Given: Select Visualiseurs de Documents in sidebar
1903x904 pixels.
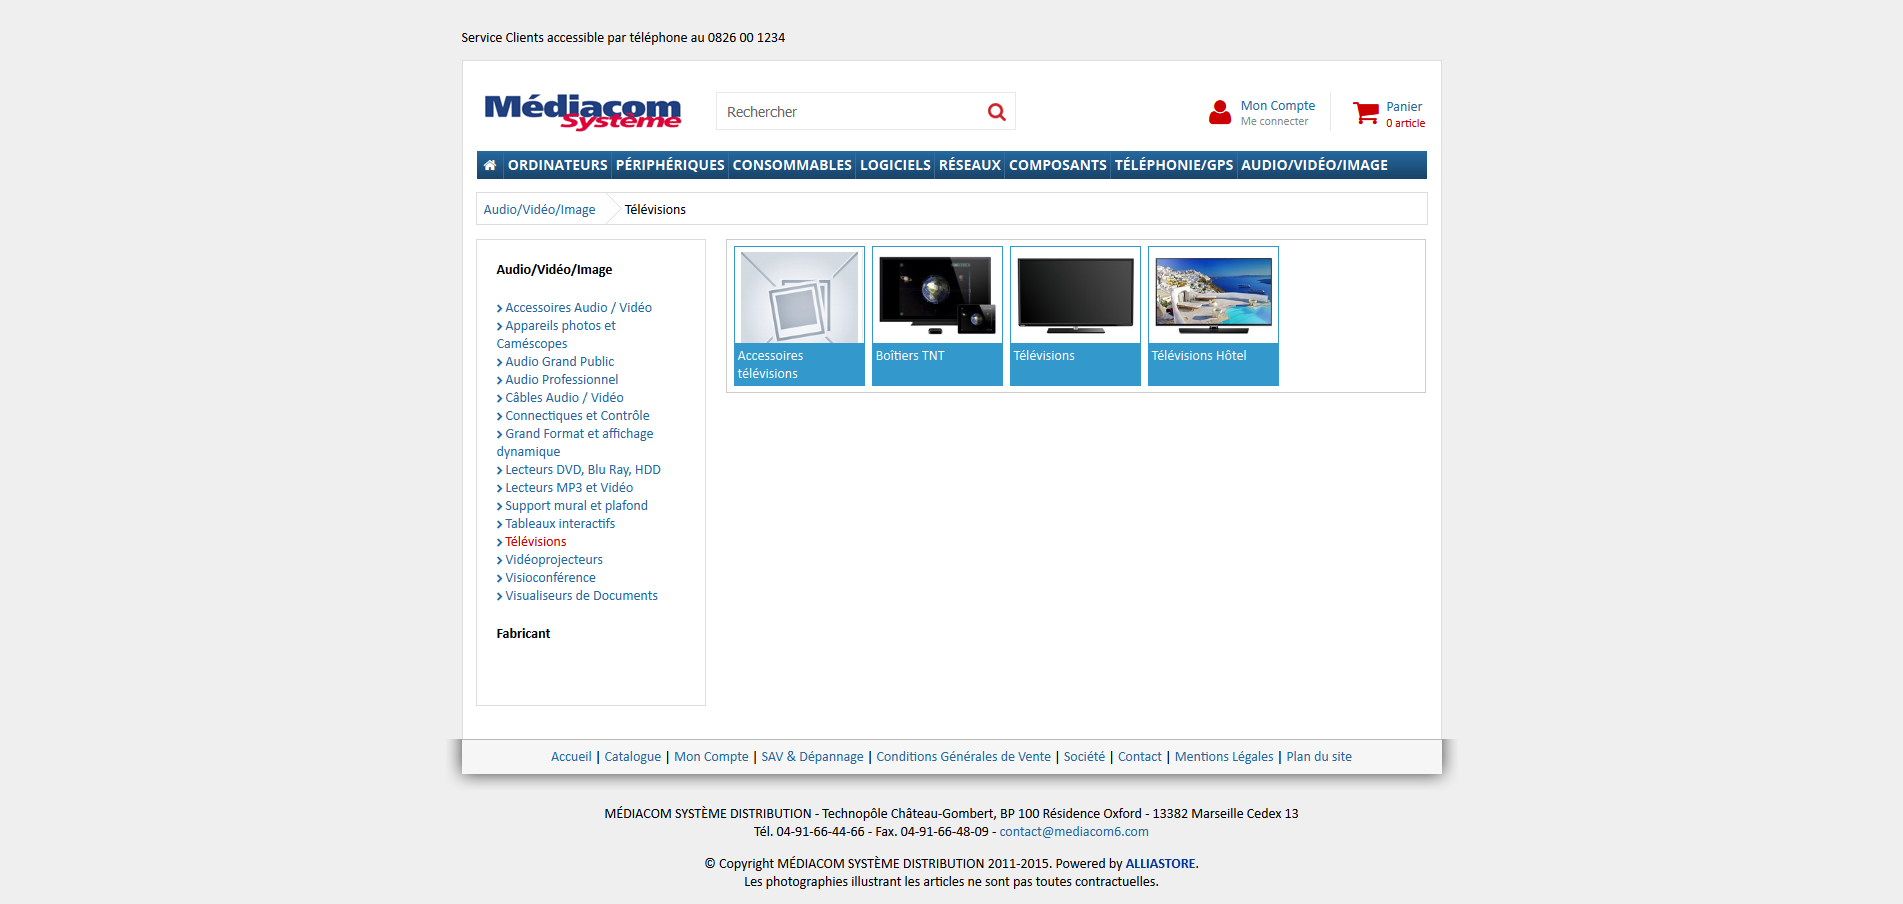Looking at the screenshot, I should click(581, 595).
